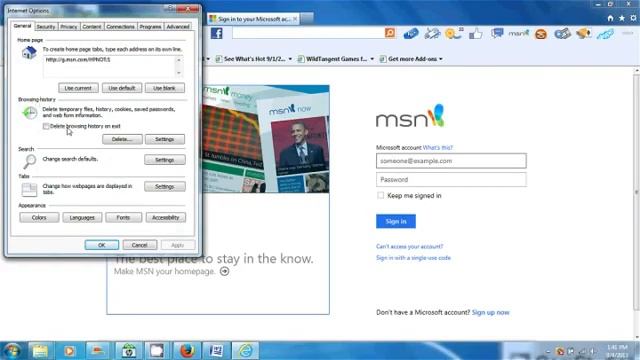Expand Get more Add-ons dropdown arrow
Viewport: 640px width, 360px height.
441,59
